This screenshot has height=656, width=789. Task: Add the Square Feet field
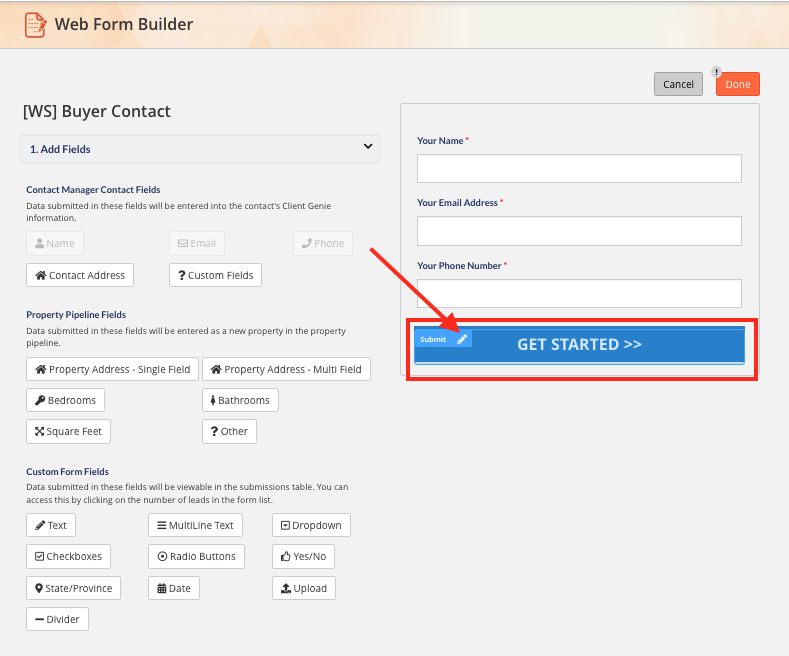pyautogui.click(x=68, y=432)
